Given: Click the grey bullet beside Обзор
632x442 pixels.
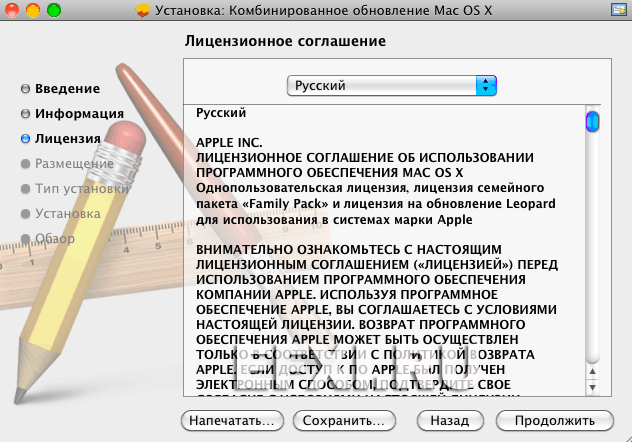Looking at the screenshot, I should click(25, 238).
